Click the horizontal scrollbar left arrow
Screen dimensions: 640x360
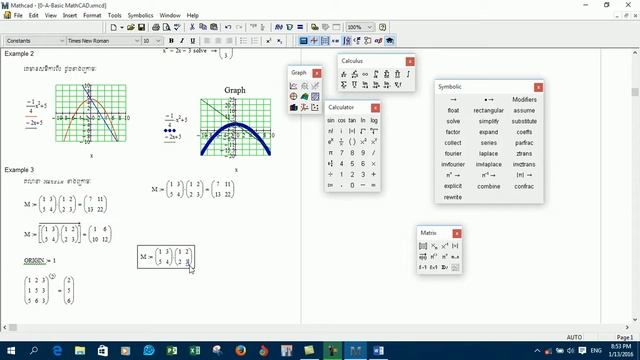[4, 327]
